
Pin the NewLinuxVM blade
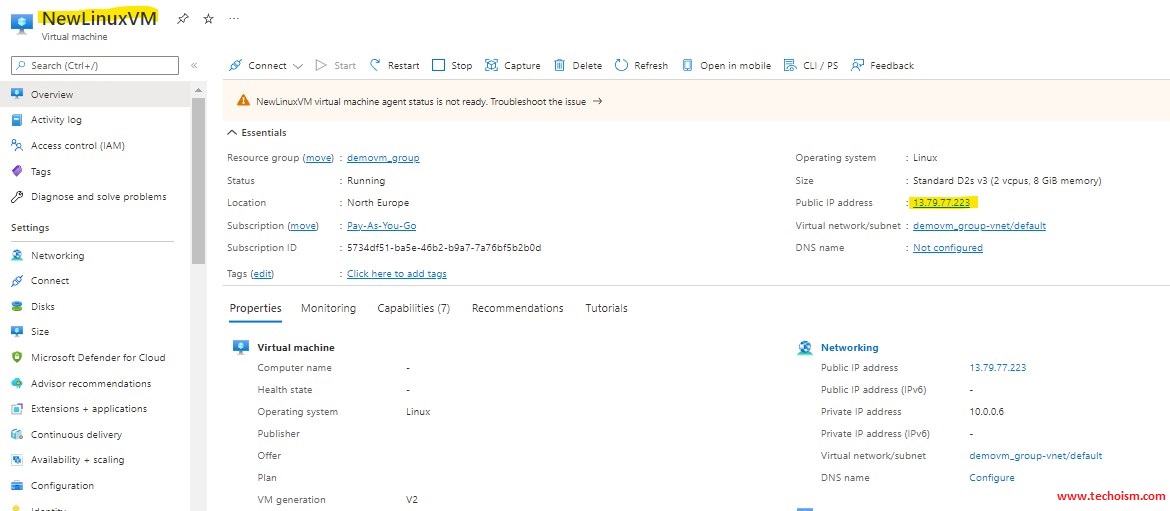(x=183, y=19)
